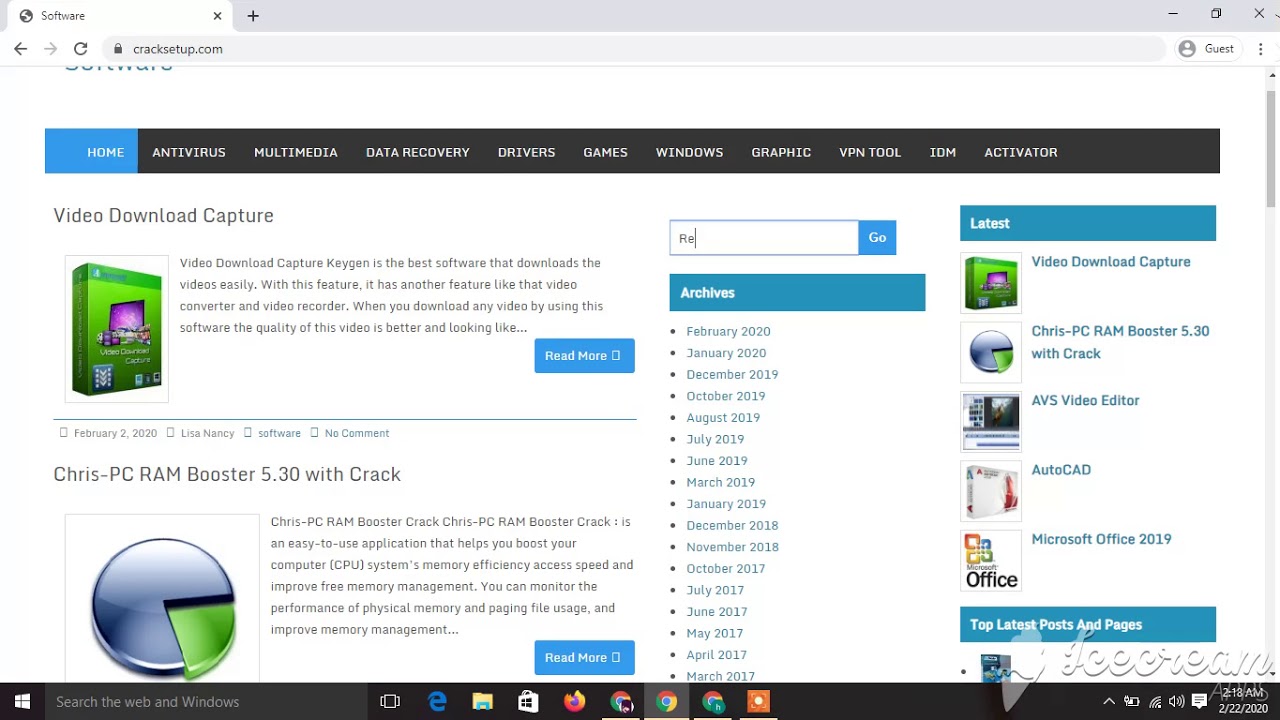This screenshot has width=1280, height=720.
Task: Open the Guest profile menu
Action: (x=1206, y=48)
